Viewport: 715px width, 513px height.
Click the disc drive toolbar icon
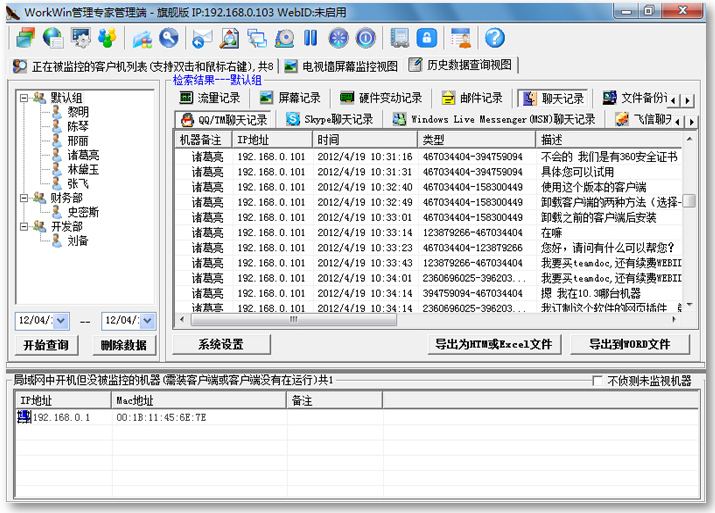(284, 38)
